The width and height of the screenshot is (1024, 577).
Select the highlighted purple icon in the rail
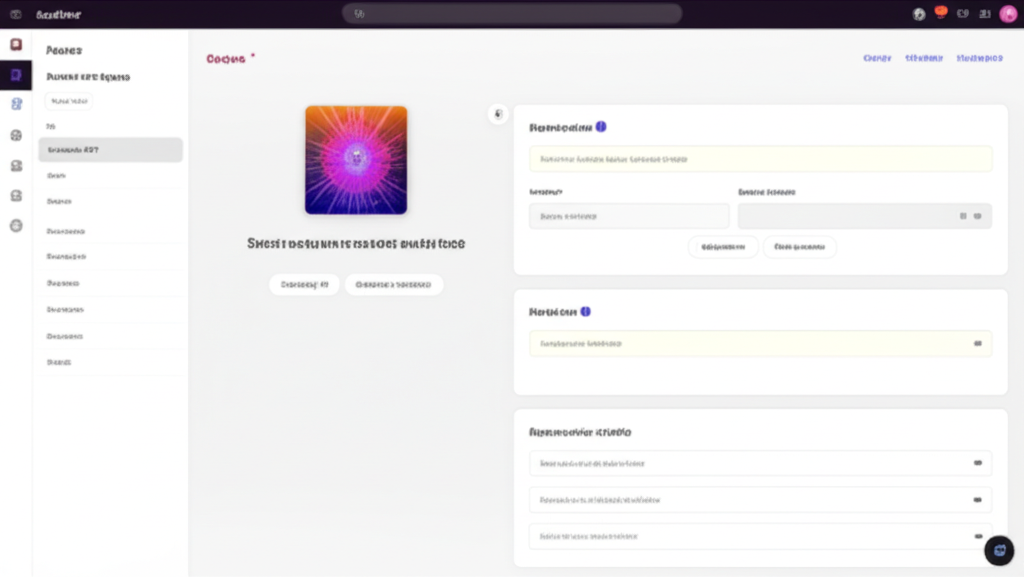pyautogui.click(x=16, y=75)
